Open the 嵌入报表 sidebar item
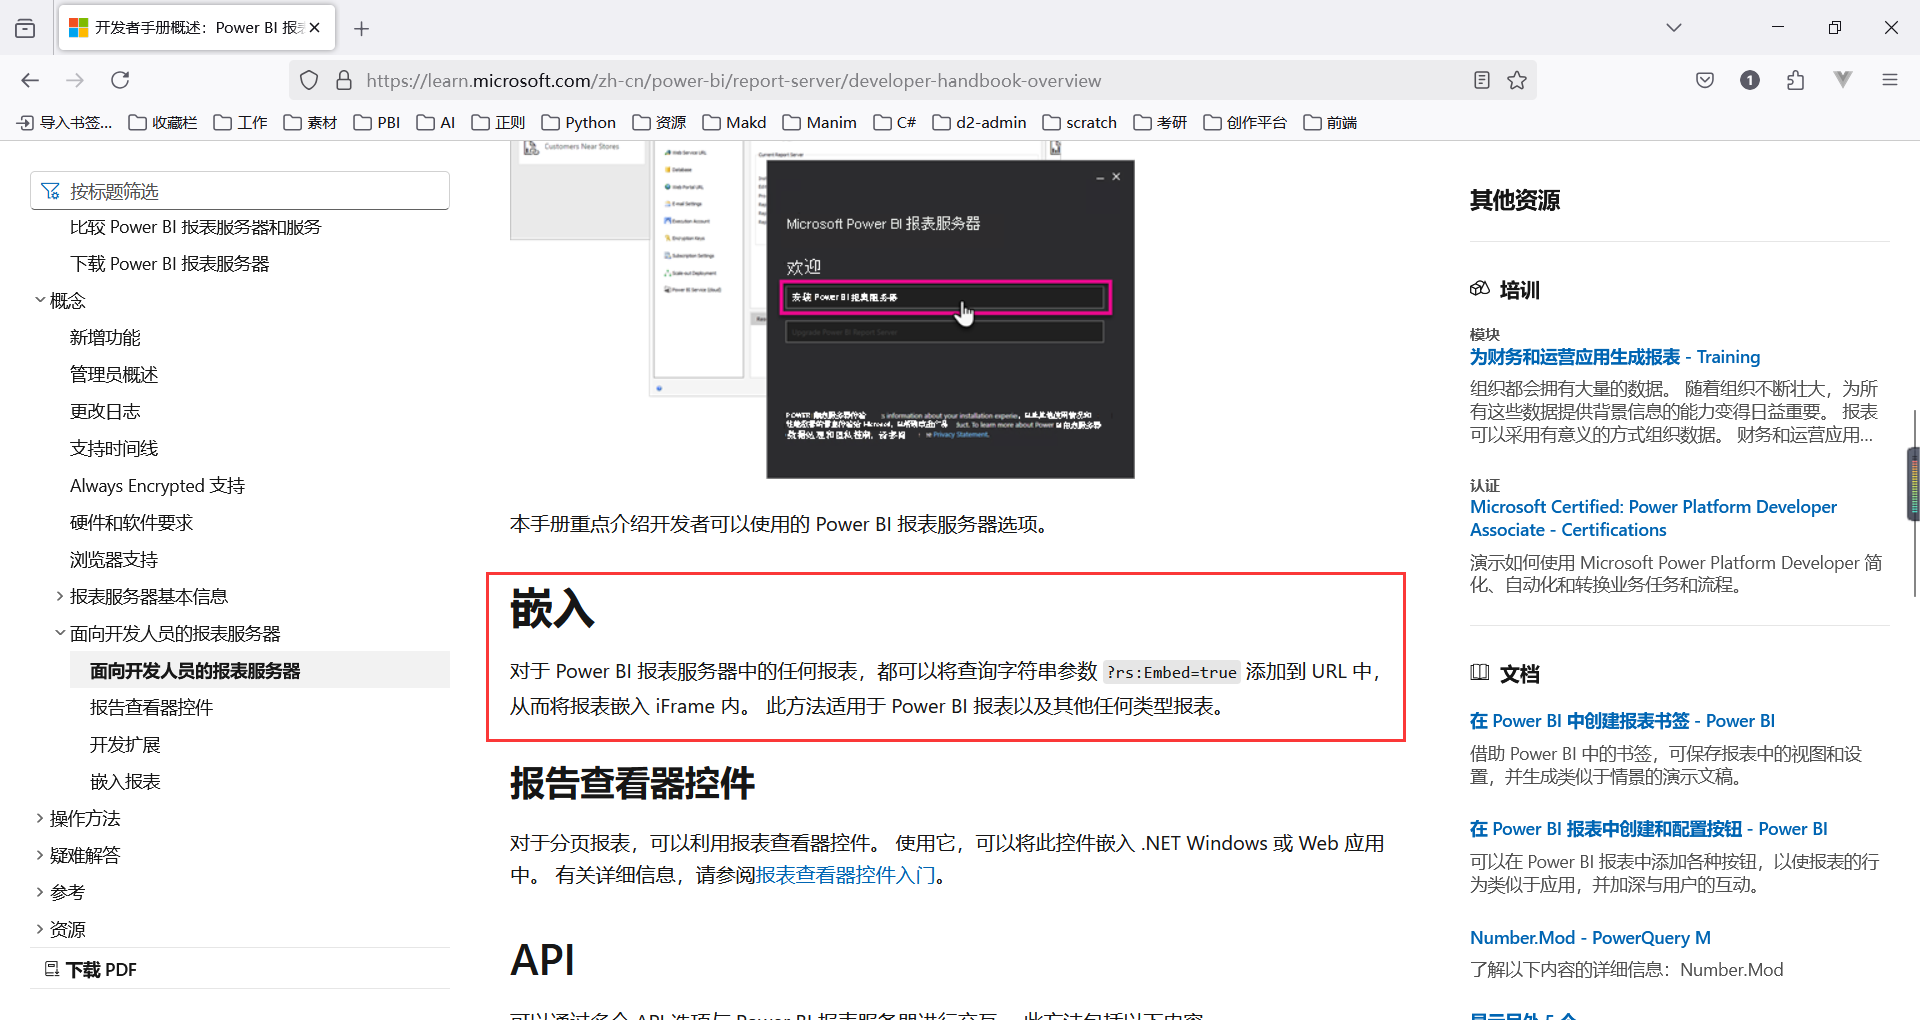The width and height of the screenshot is (1920, 1020). click(x=125, y=782)
